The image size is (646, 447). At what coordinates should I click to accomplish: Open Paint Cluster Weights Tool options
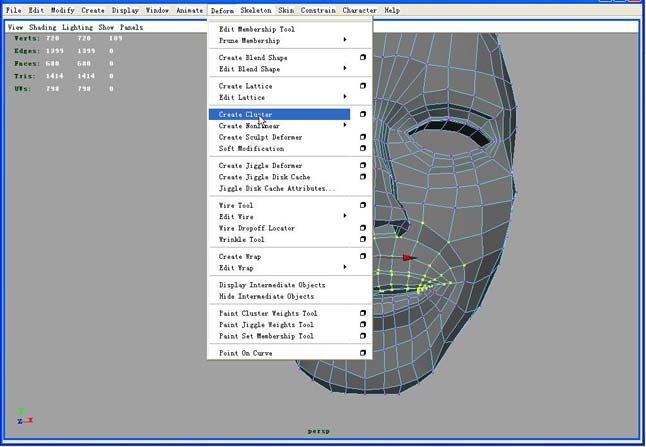pos(362,314)
